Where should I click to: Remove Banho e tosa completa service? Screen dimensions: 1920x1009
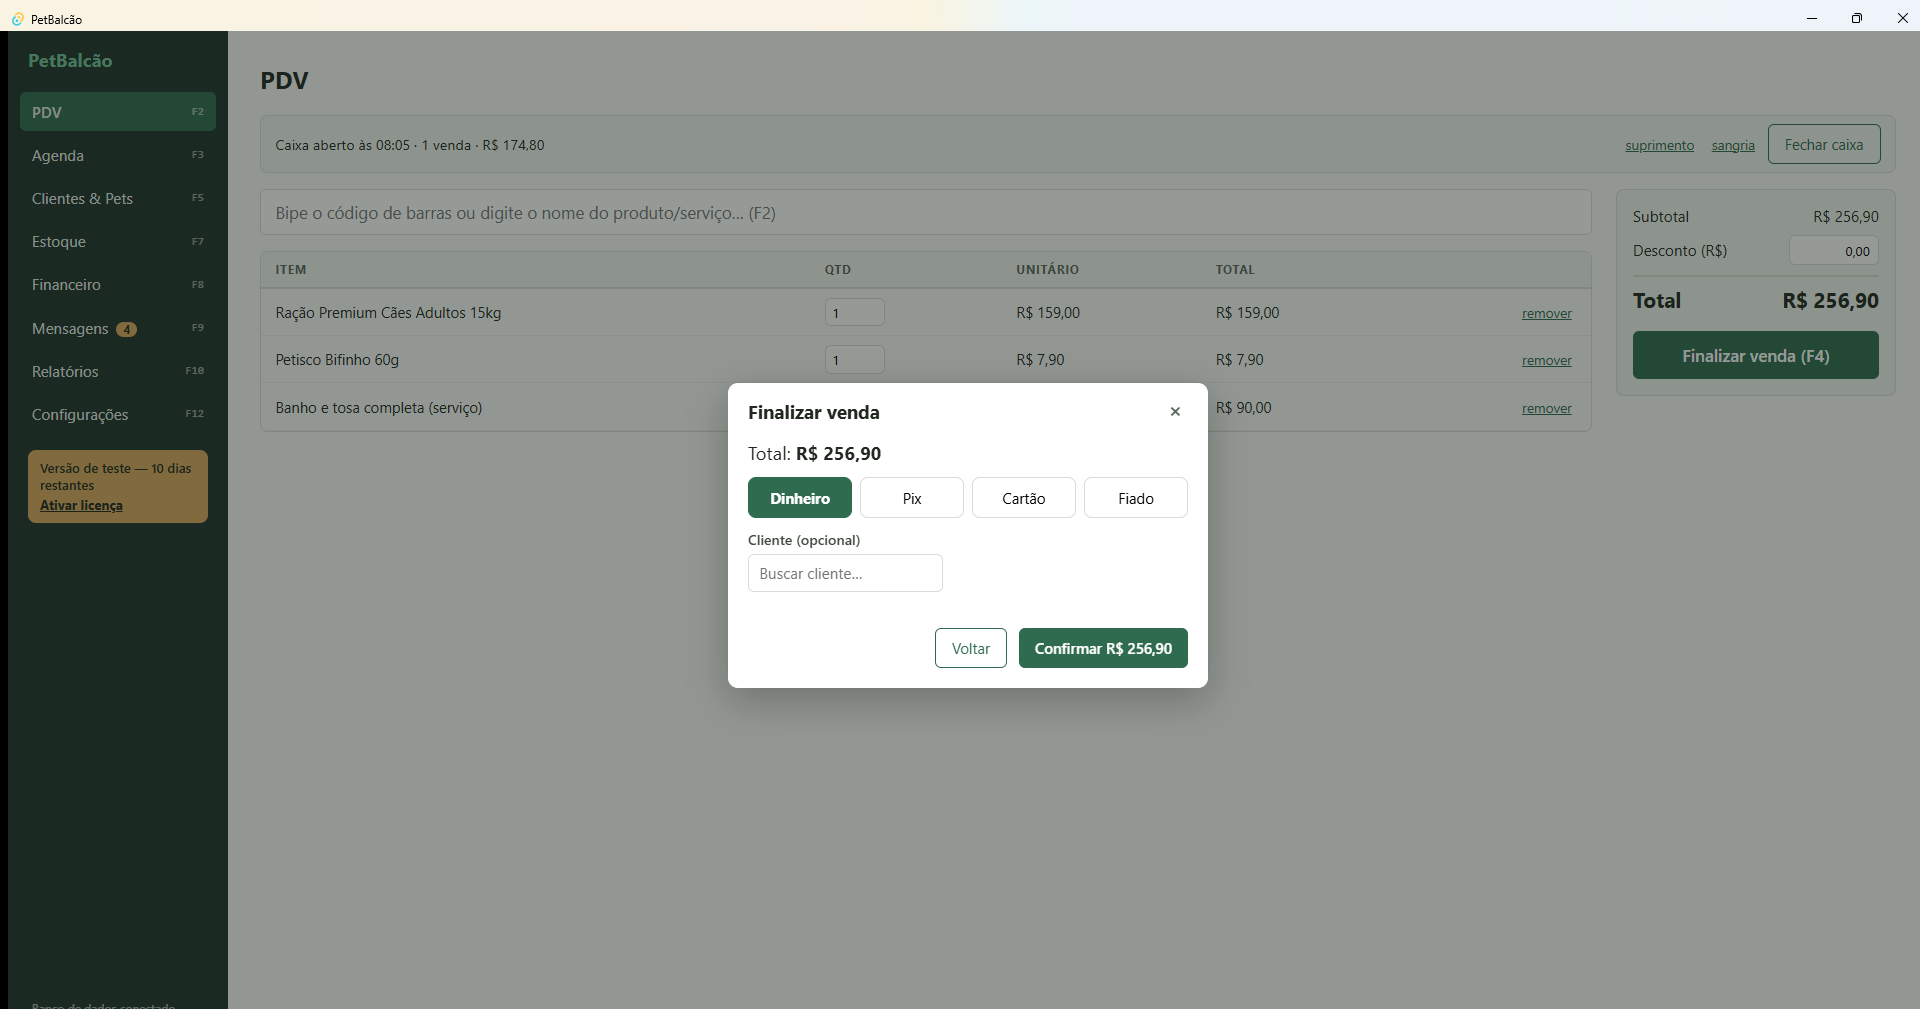coord(1546,408)
